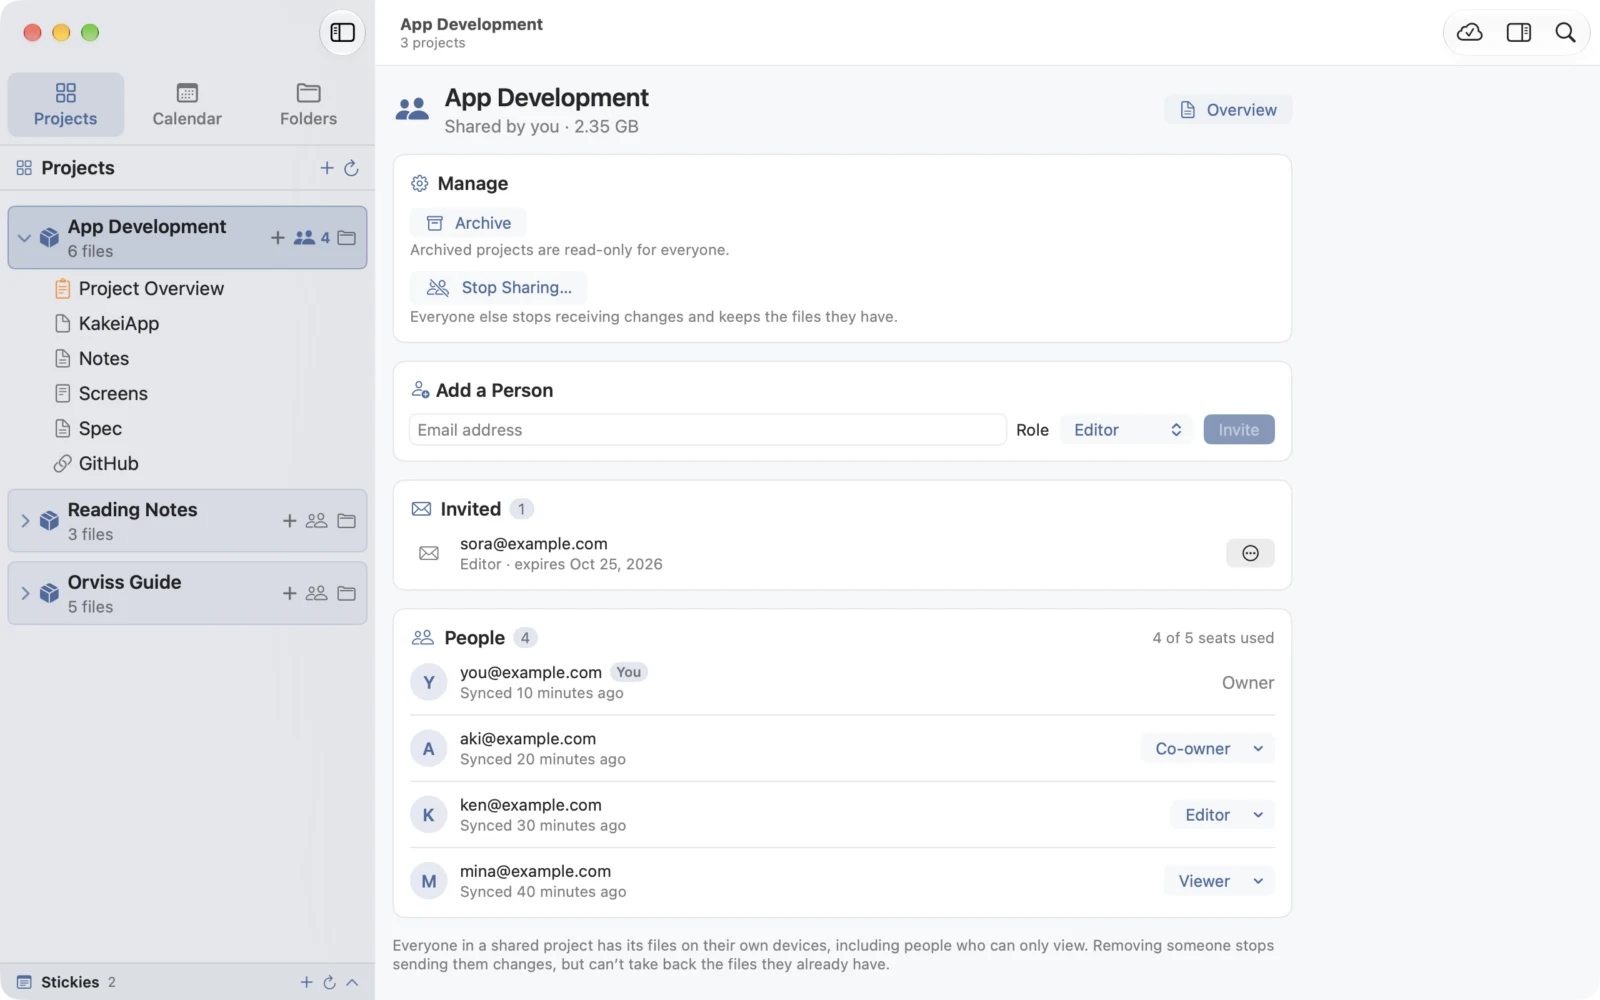Open the Orviss Guide folder icon
Viewport: 1600px width, 1000px height.
click(x=347, y=593)
